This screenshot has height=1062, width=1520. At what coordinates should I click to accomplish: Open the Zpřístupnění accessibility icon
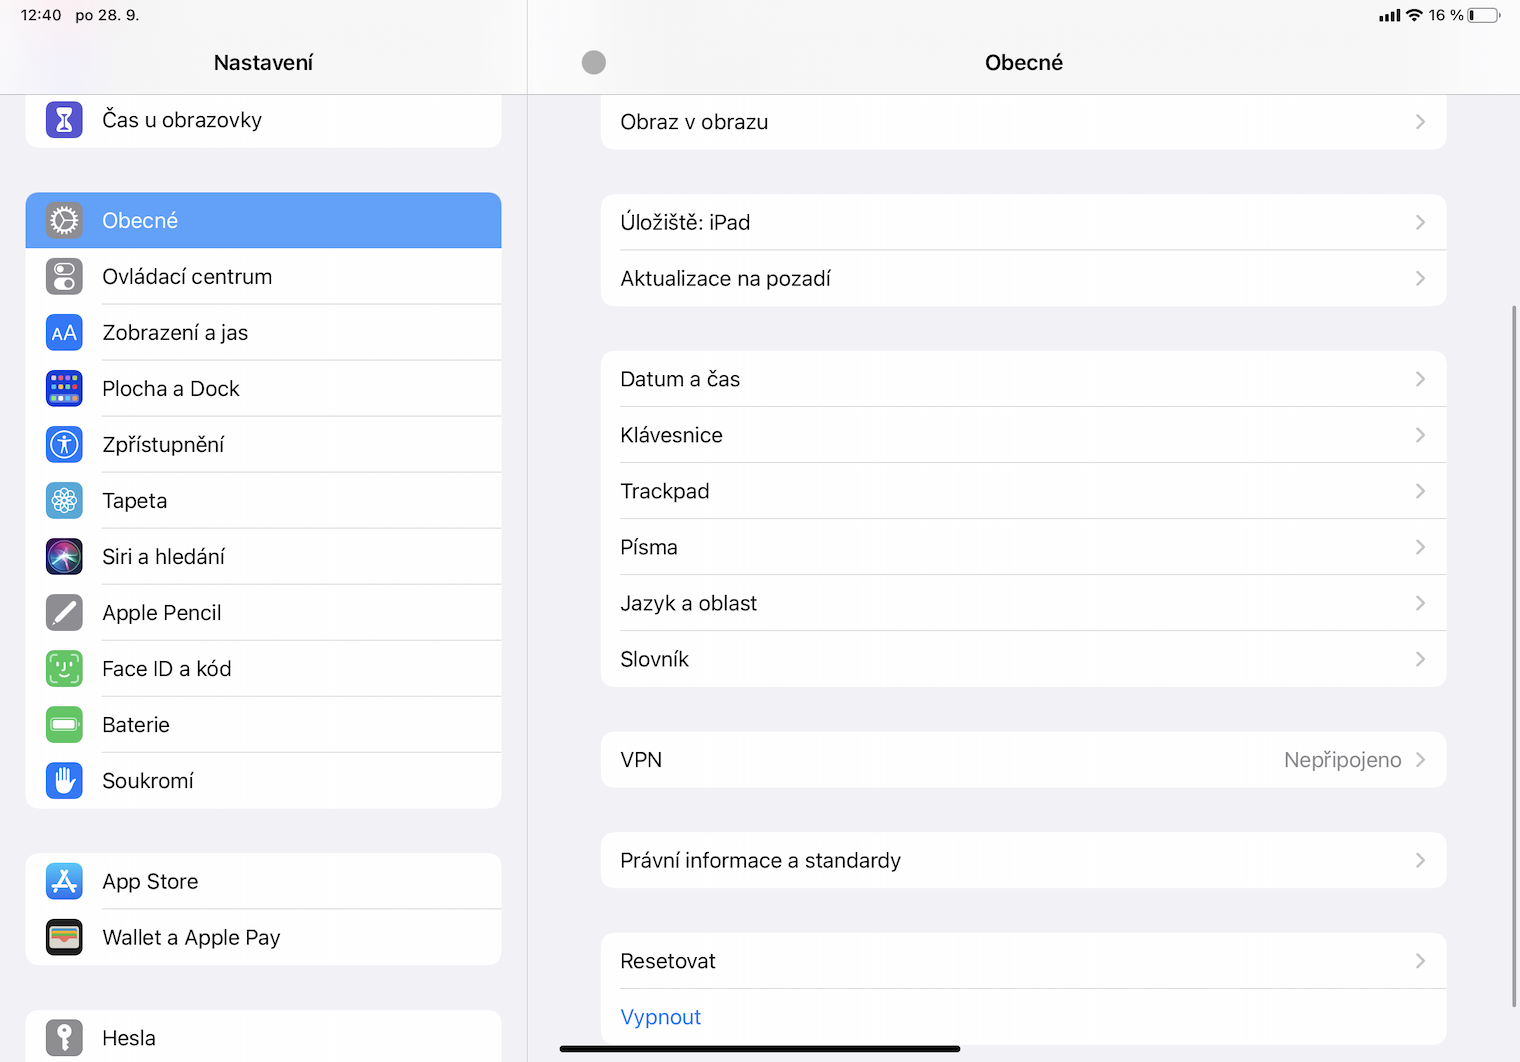coord(64,445)
